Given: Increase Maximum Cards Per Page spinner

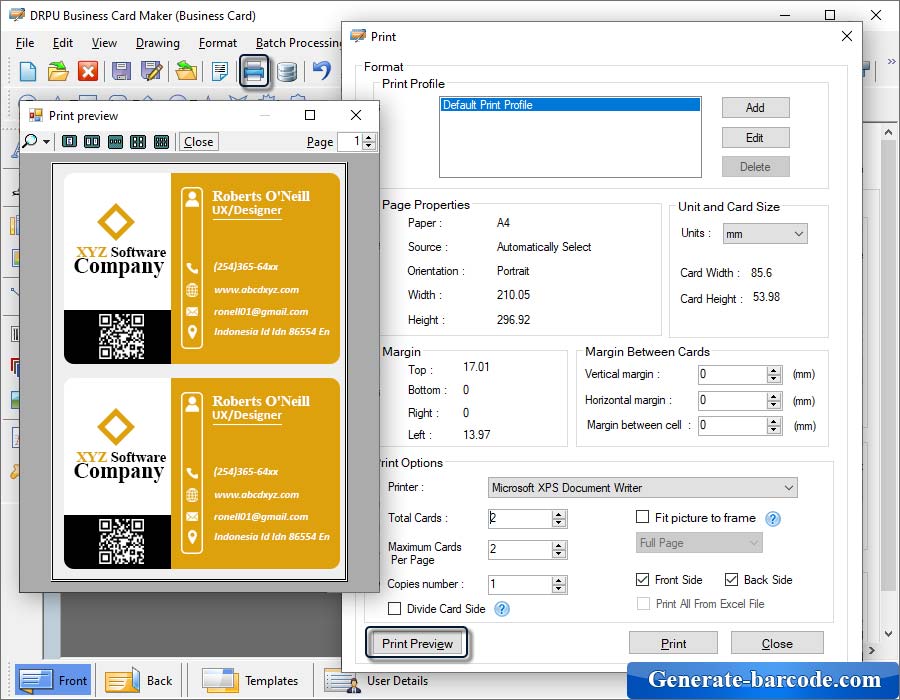Looking at the screenshot, I should pos(558,546).
